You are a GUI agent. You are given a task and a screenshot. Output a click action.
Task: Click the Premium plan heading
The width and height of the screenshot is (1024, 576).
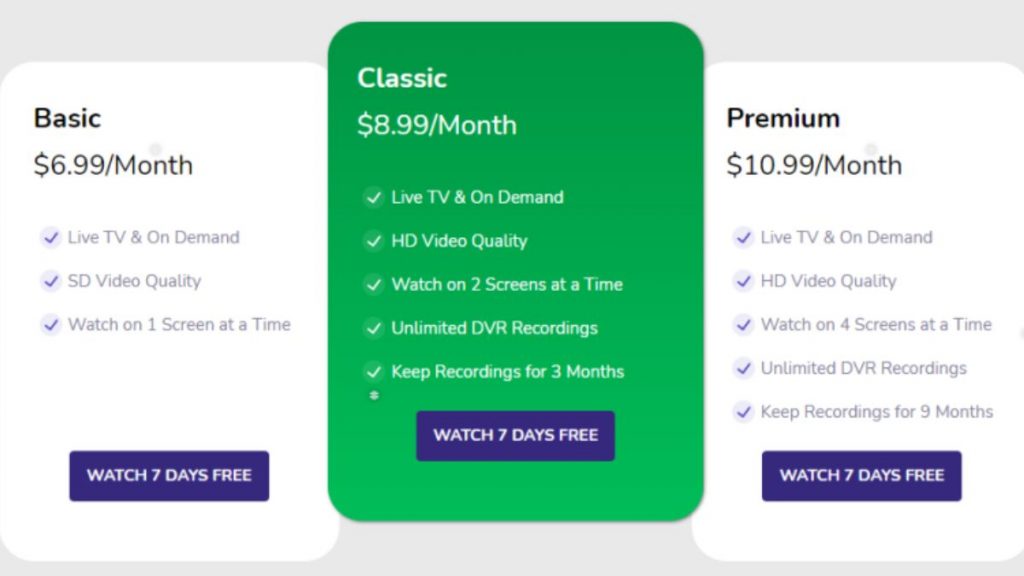click(x=783, y=118)
